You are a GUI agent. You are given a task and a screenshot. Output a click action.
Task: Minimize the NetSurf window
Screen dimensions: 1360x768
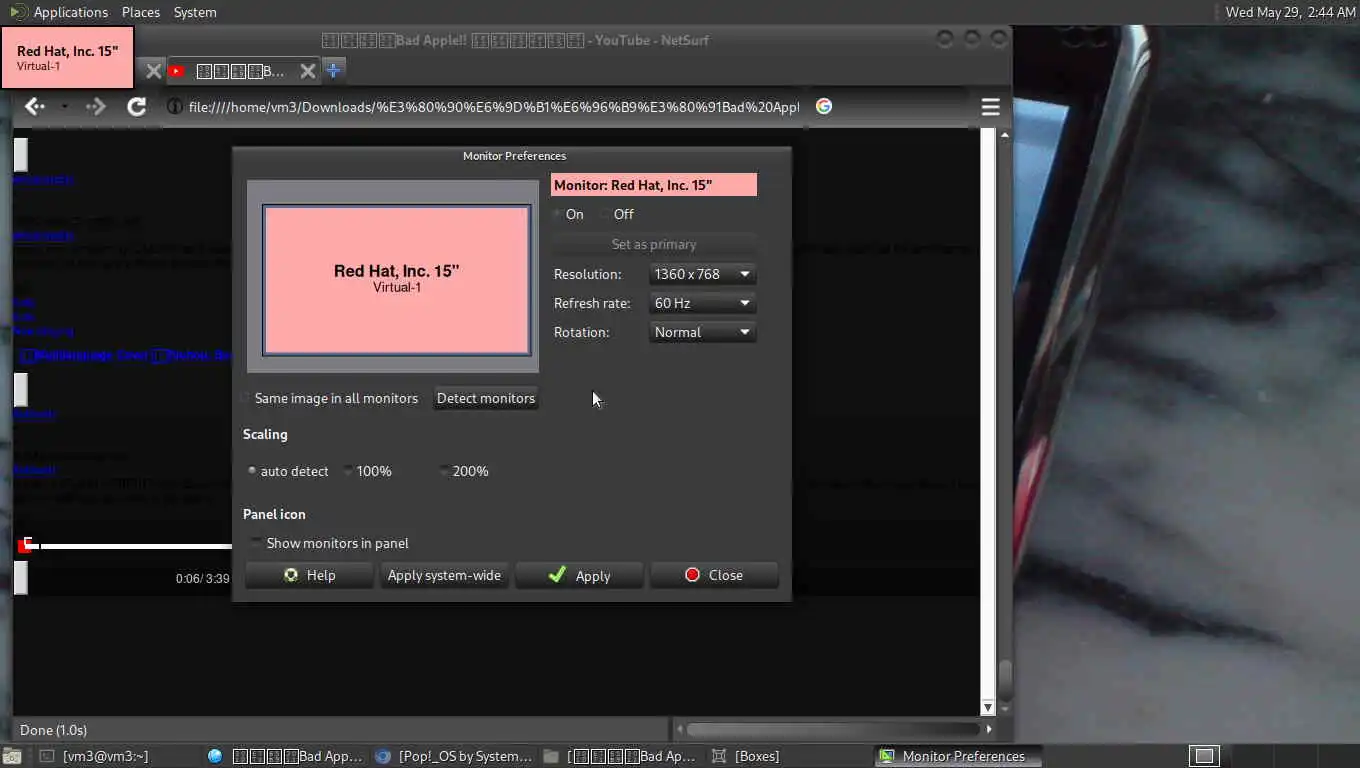(945, 39)
